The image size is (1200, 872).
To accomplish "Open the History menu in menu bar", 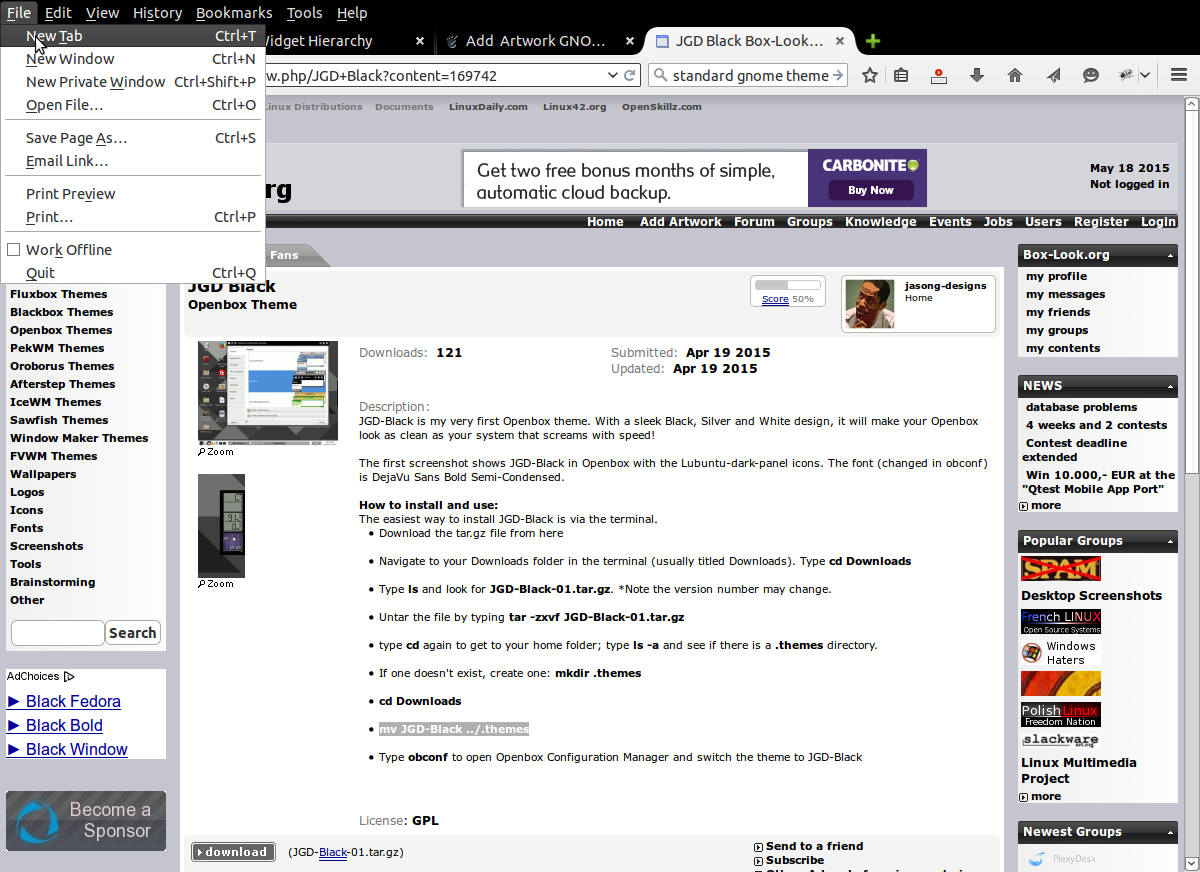I will (x=157, y=13).
